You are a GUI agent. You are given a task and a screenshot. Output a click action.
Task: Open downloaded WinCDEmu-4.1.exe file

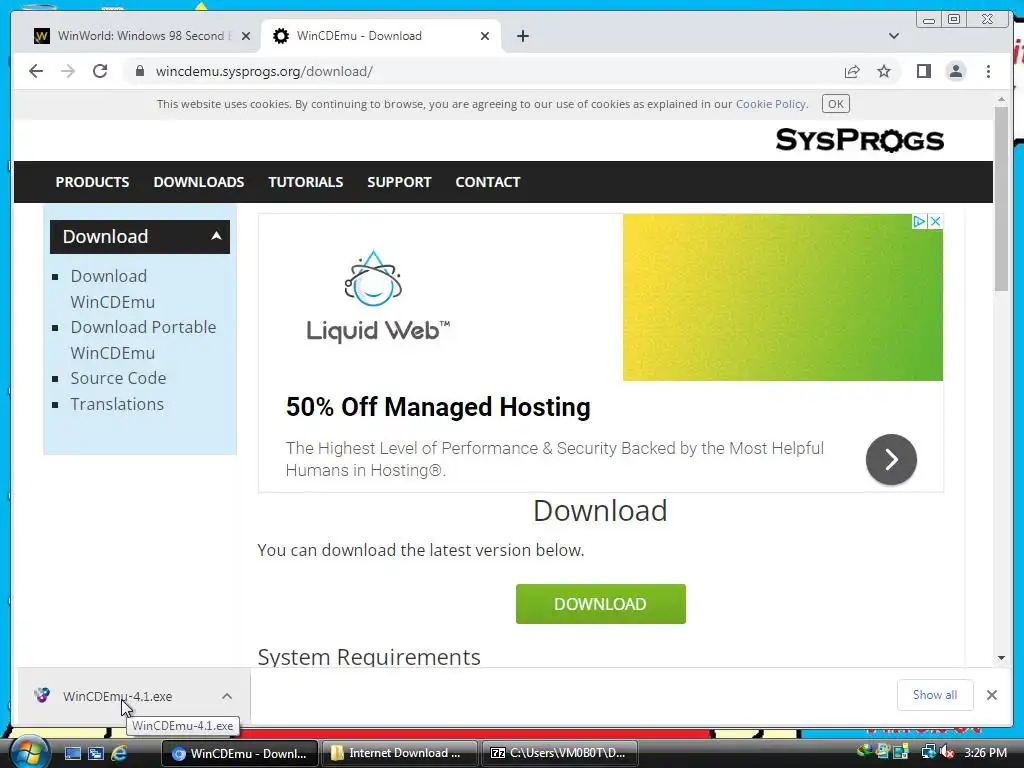118,696
